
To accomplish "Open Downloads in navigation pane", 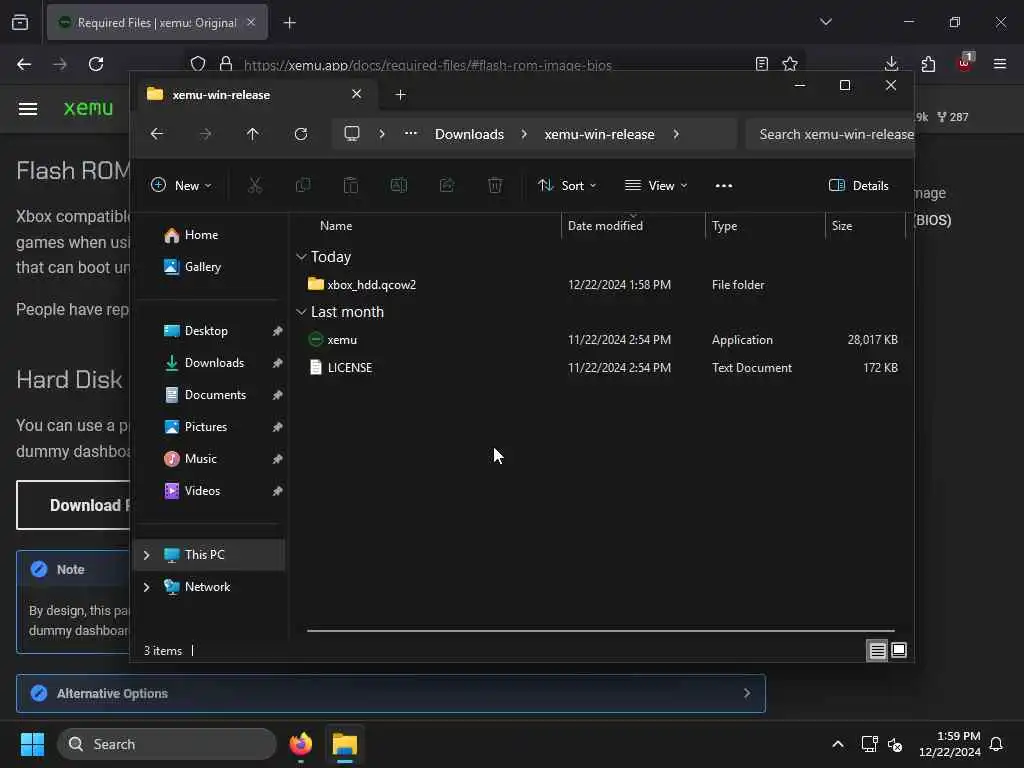I will [214, 363].
